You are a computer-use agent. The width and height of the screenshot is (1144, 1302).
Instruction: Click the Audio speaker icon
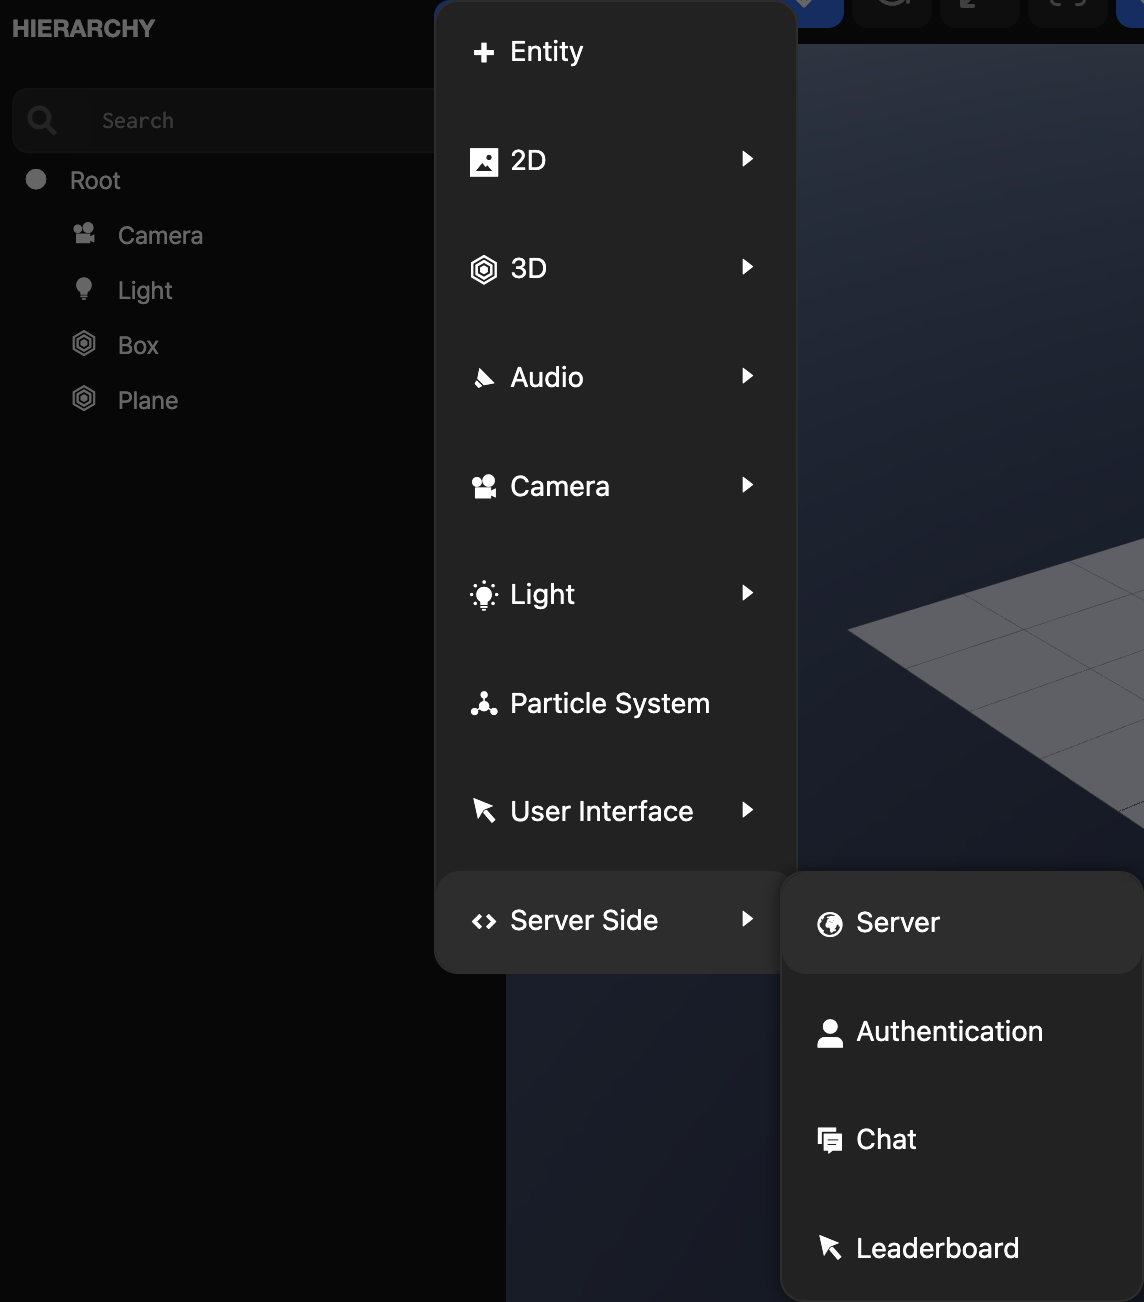(484, 378)
